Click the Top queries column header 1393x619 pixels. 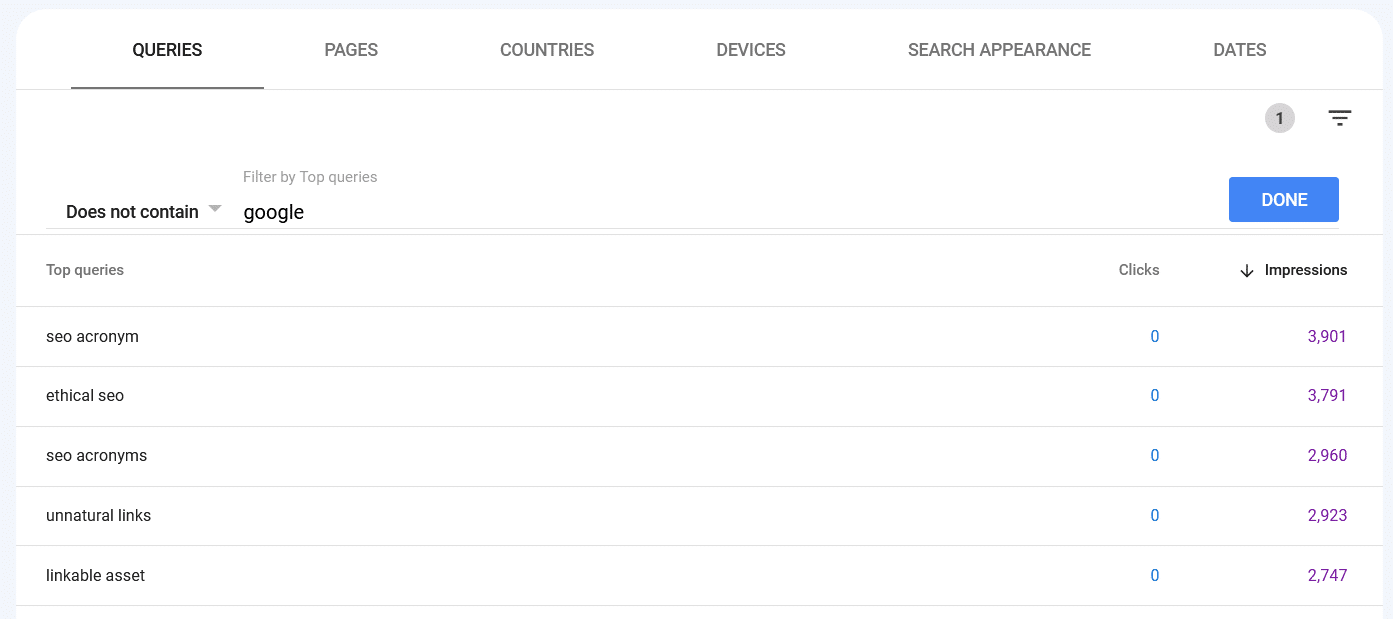pos(85,270)
